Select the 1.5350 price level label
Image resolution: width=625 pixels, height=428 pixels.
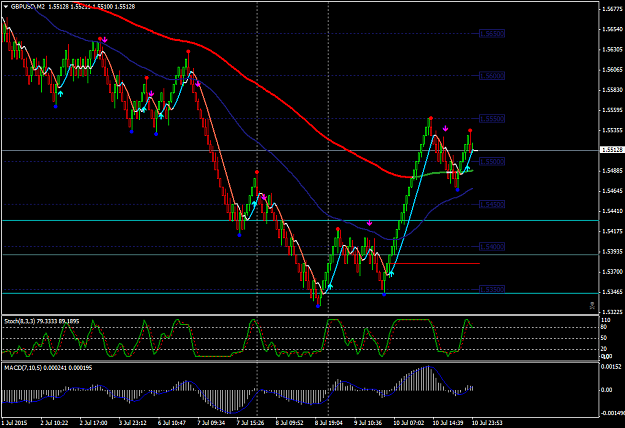tap(492, 290)
